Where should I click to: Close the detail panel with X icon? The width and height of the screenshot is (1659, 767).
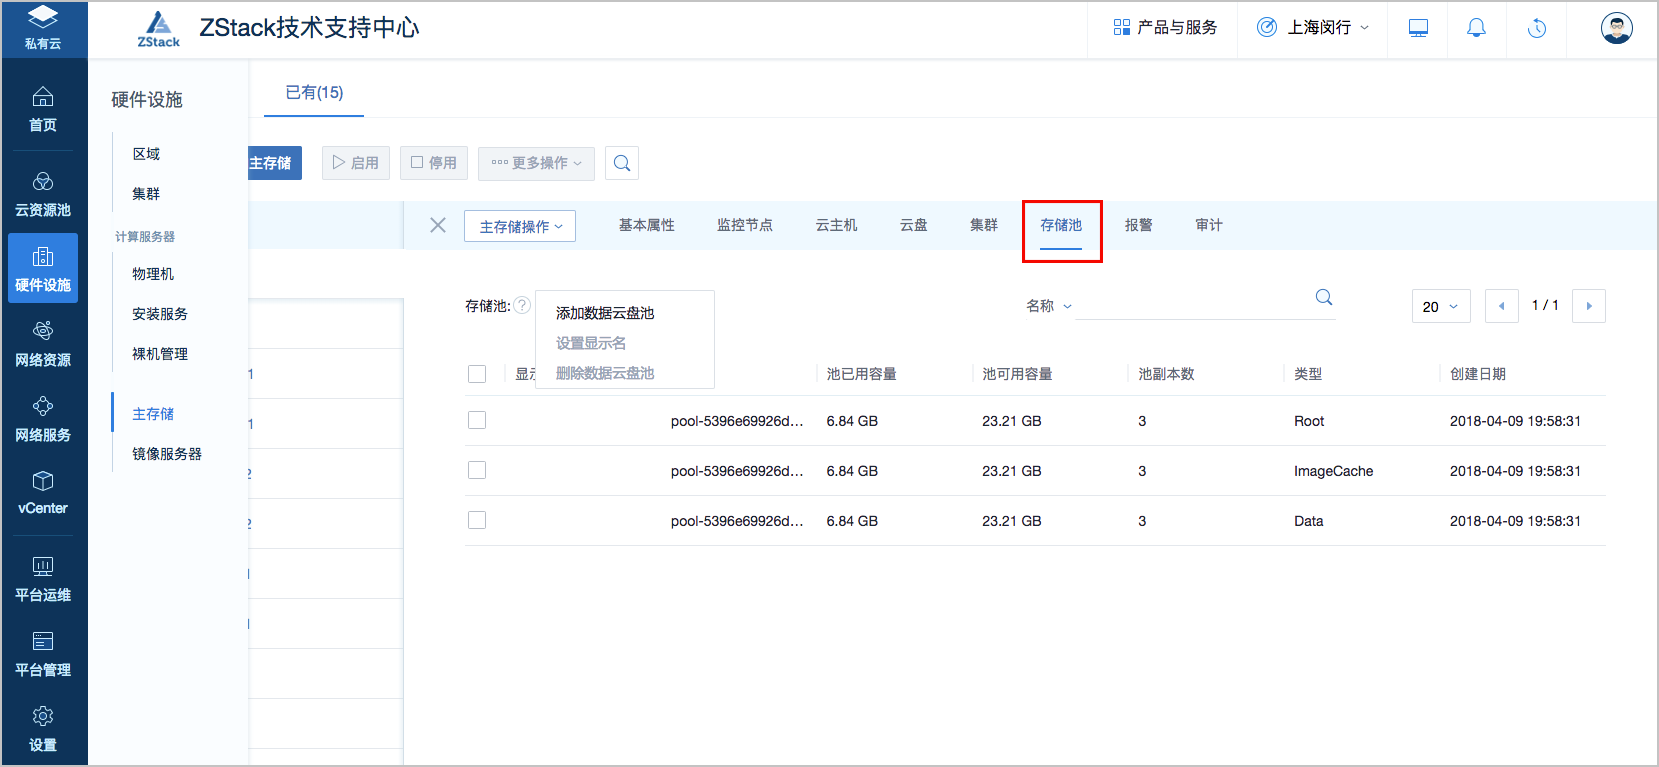(x=438, y=225)
